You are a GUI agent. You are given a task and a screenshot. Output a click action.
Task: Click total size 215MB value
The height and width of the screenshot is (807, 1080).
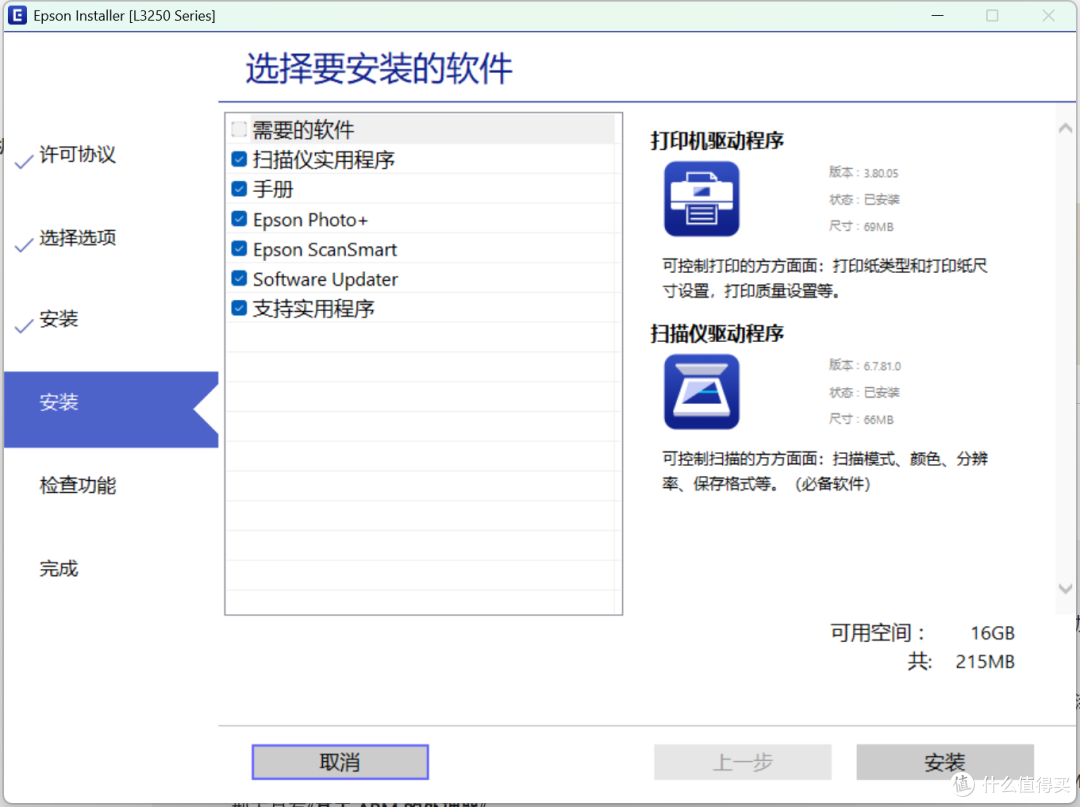[x=985, y=662]
